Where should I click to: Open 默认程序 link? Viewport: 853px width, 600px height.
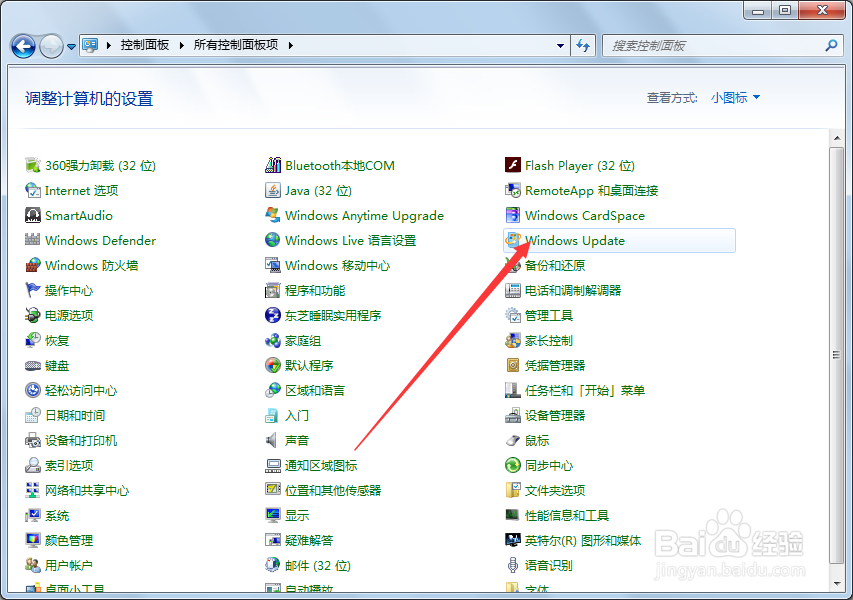click(x=309, y=366)
